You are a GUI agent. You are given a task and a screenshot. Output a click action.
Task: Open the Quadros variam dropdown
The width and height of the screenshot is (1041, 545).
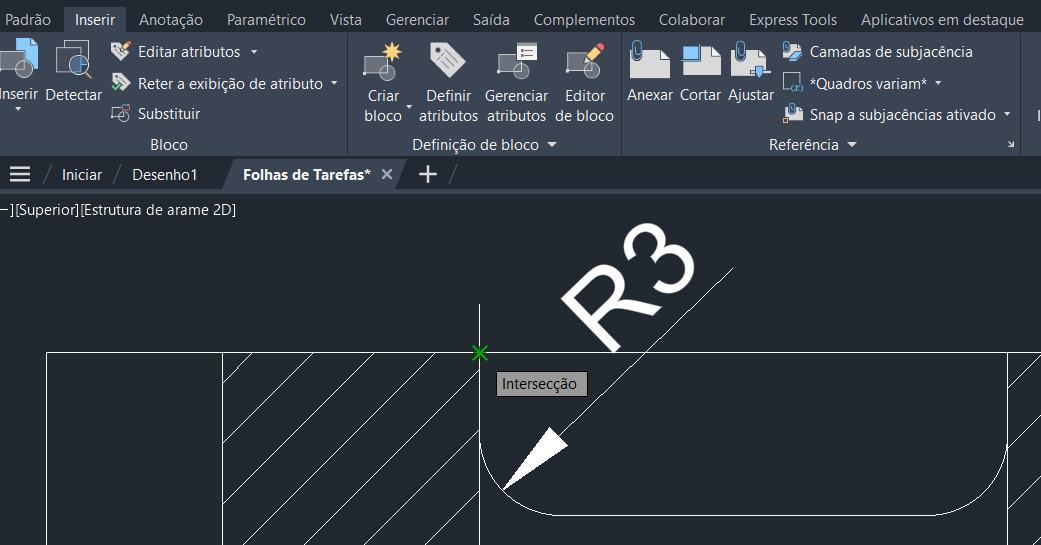(x=938, y=83)
